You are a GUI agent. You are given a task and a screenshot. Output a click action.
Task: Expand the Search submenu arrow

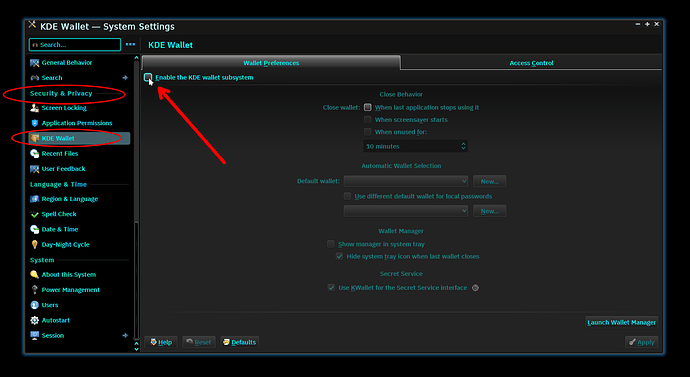(x=125, y=78)
